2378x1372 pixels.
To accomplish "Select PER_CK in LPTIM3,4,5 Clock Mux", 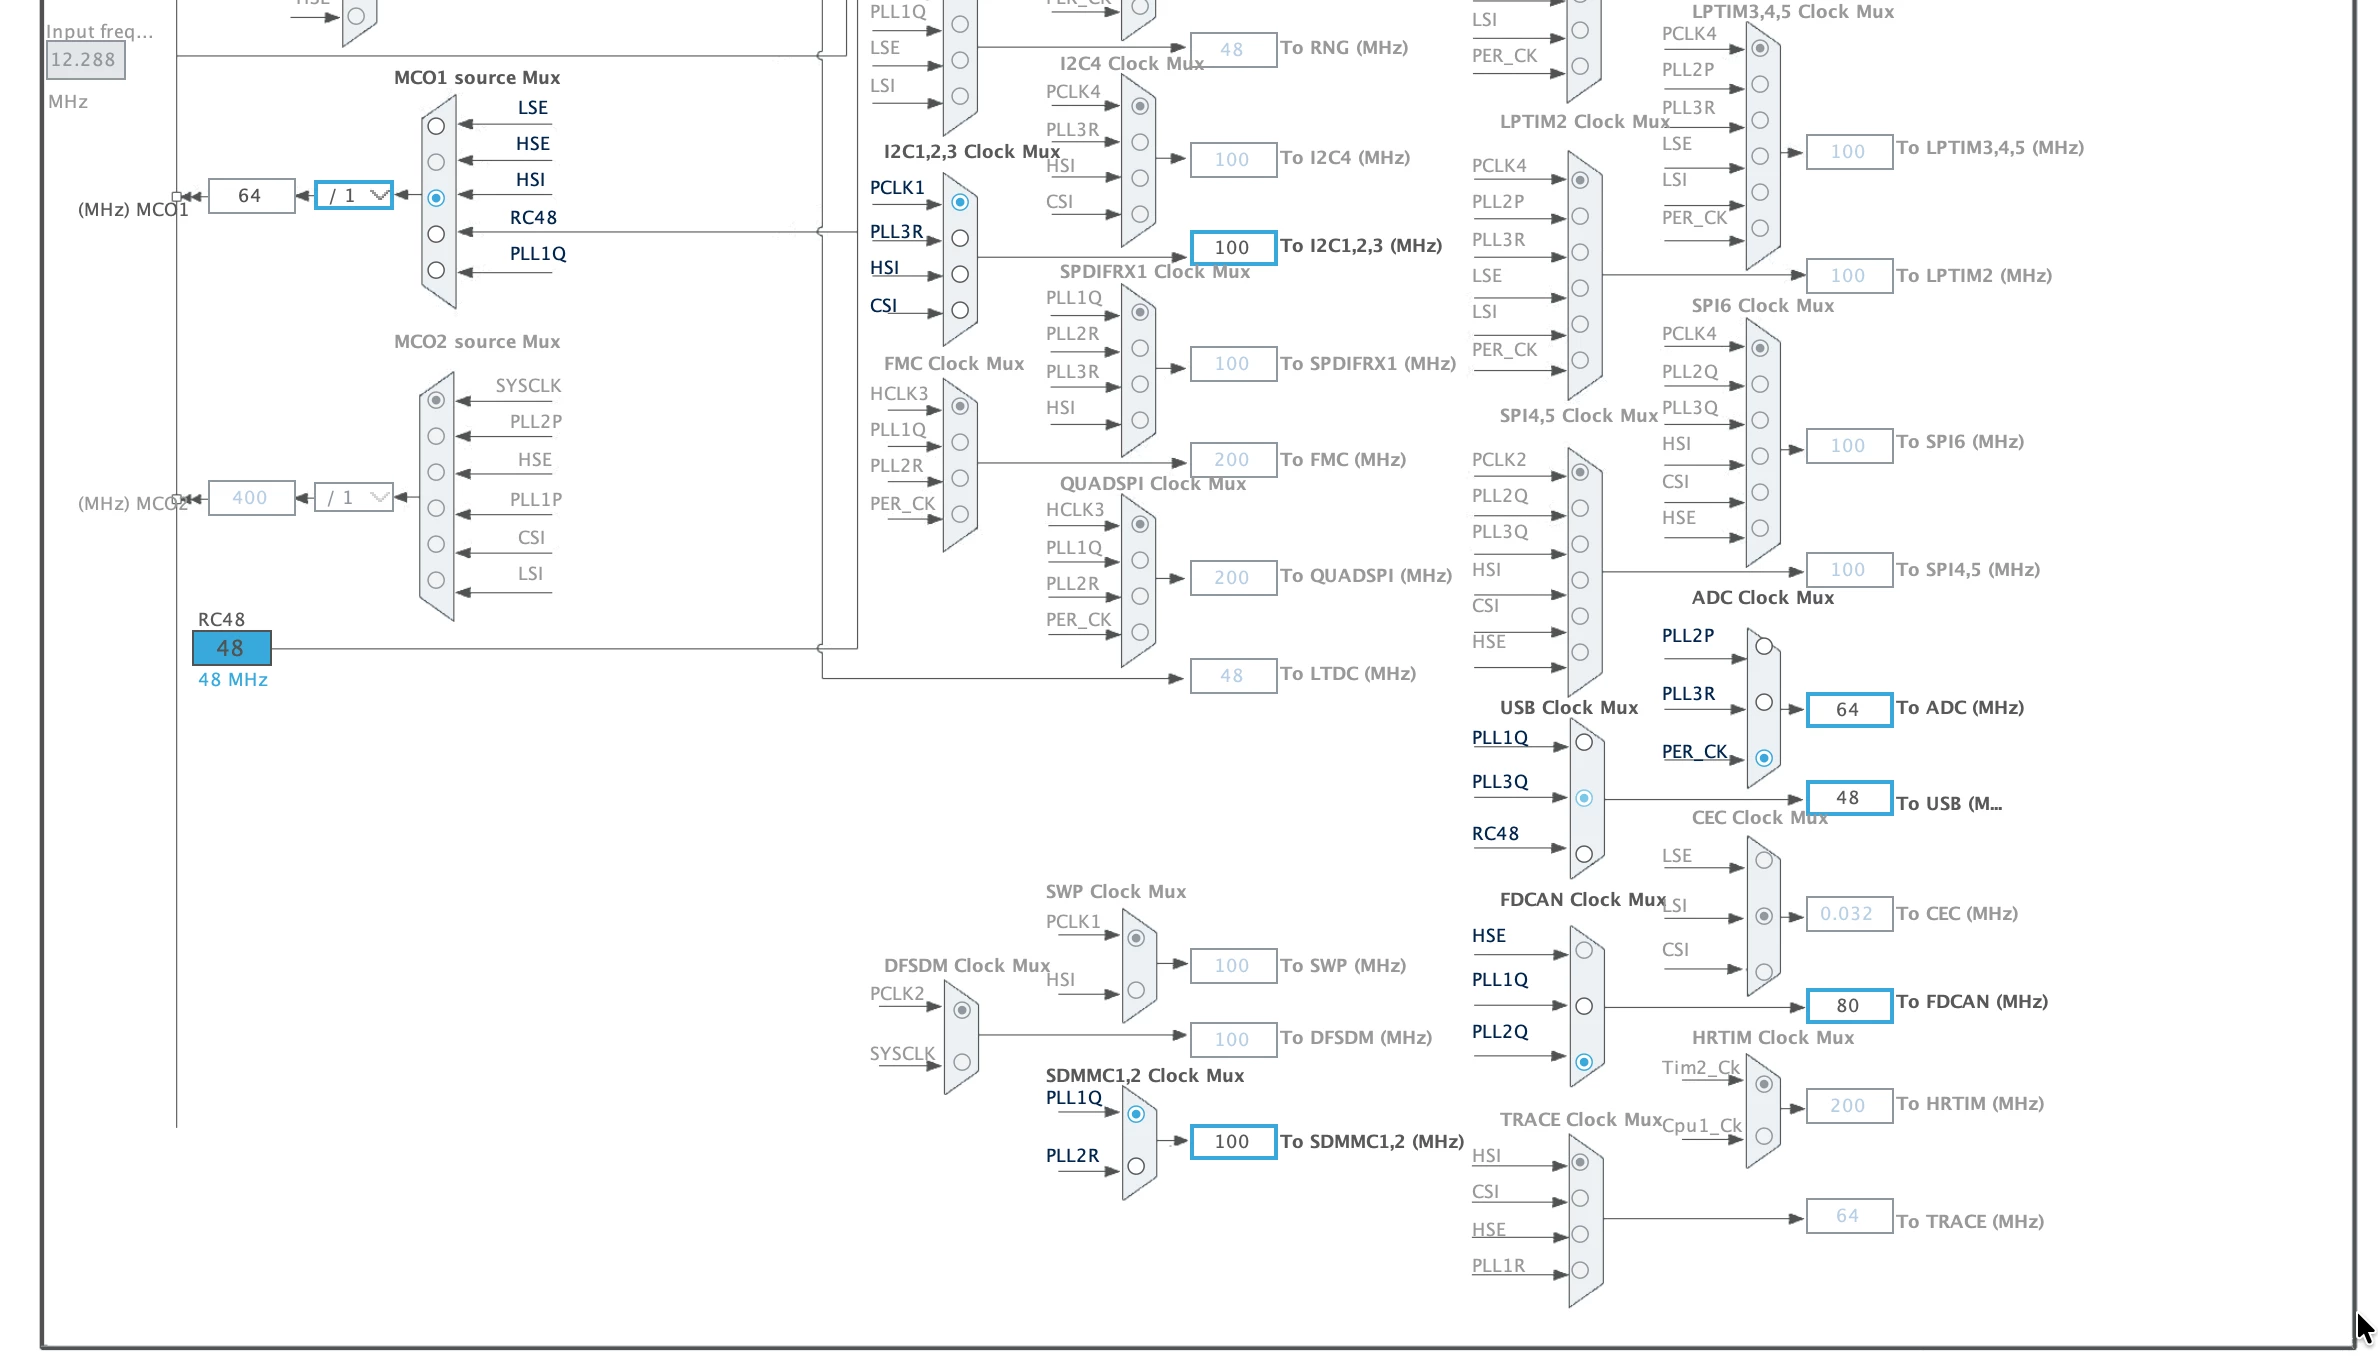I will pos(1760,228).
